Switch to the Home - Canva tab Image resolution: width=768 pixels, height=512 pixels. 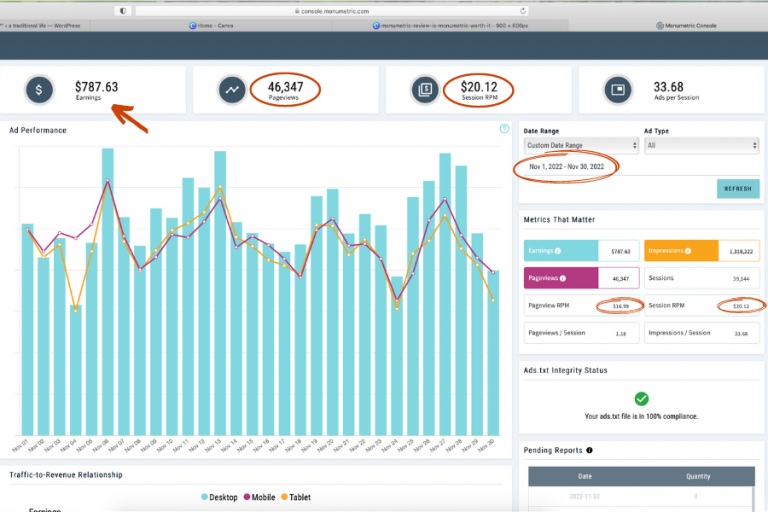pos(211,25)
